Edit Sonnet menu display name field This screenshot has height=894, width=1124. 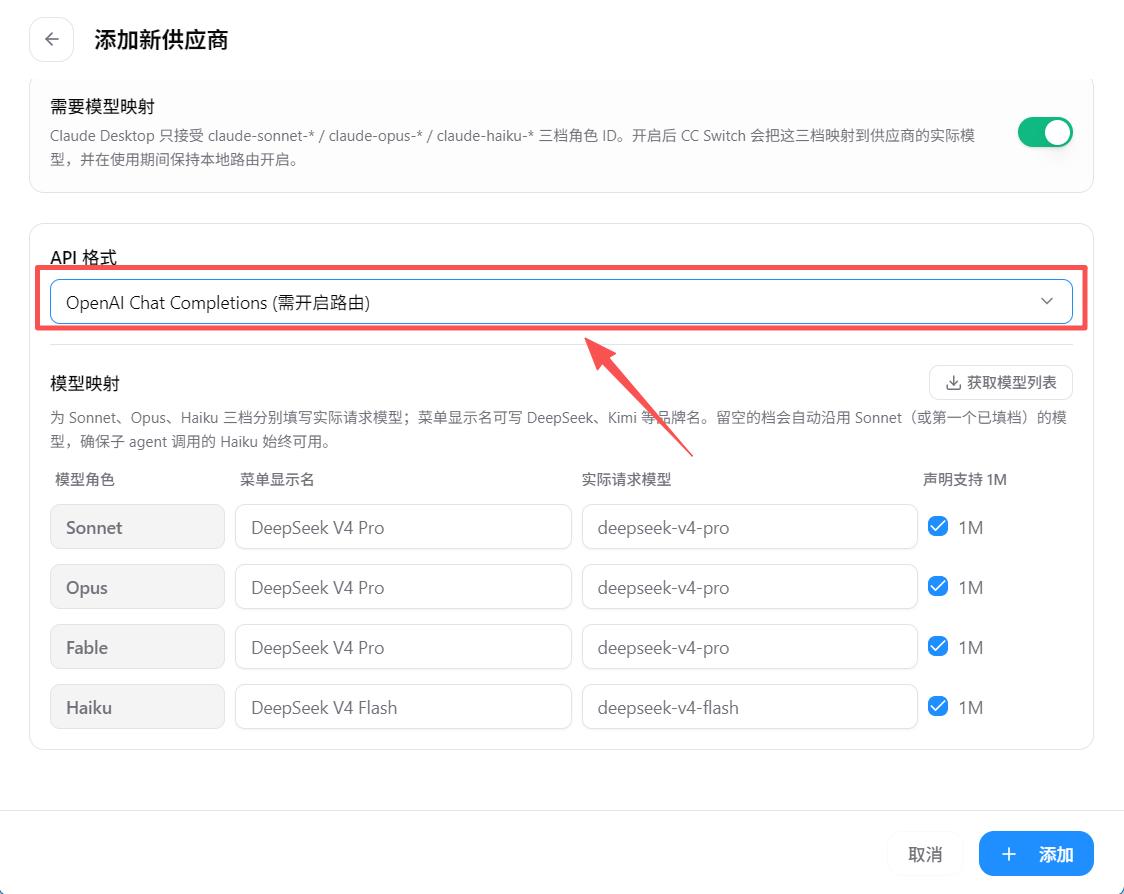click(x=403, y=527)
